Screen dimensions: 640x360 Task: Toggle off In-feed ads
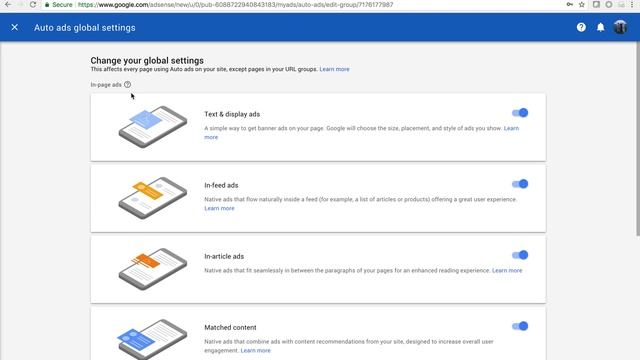tap(520, 184)
